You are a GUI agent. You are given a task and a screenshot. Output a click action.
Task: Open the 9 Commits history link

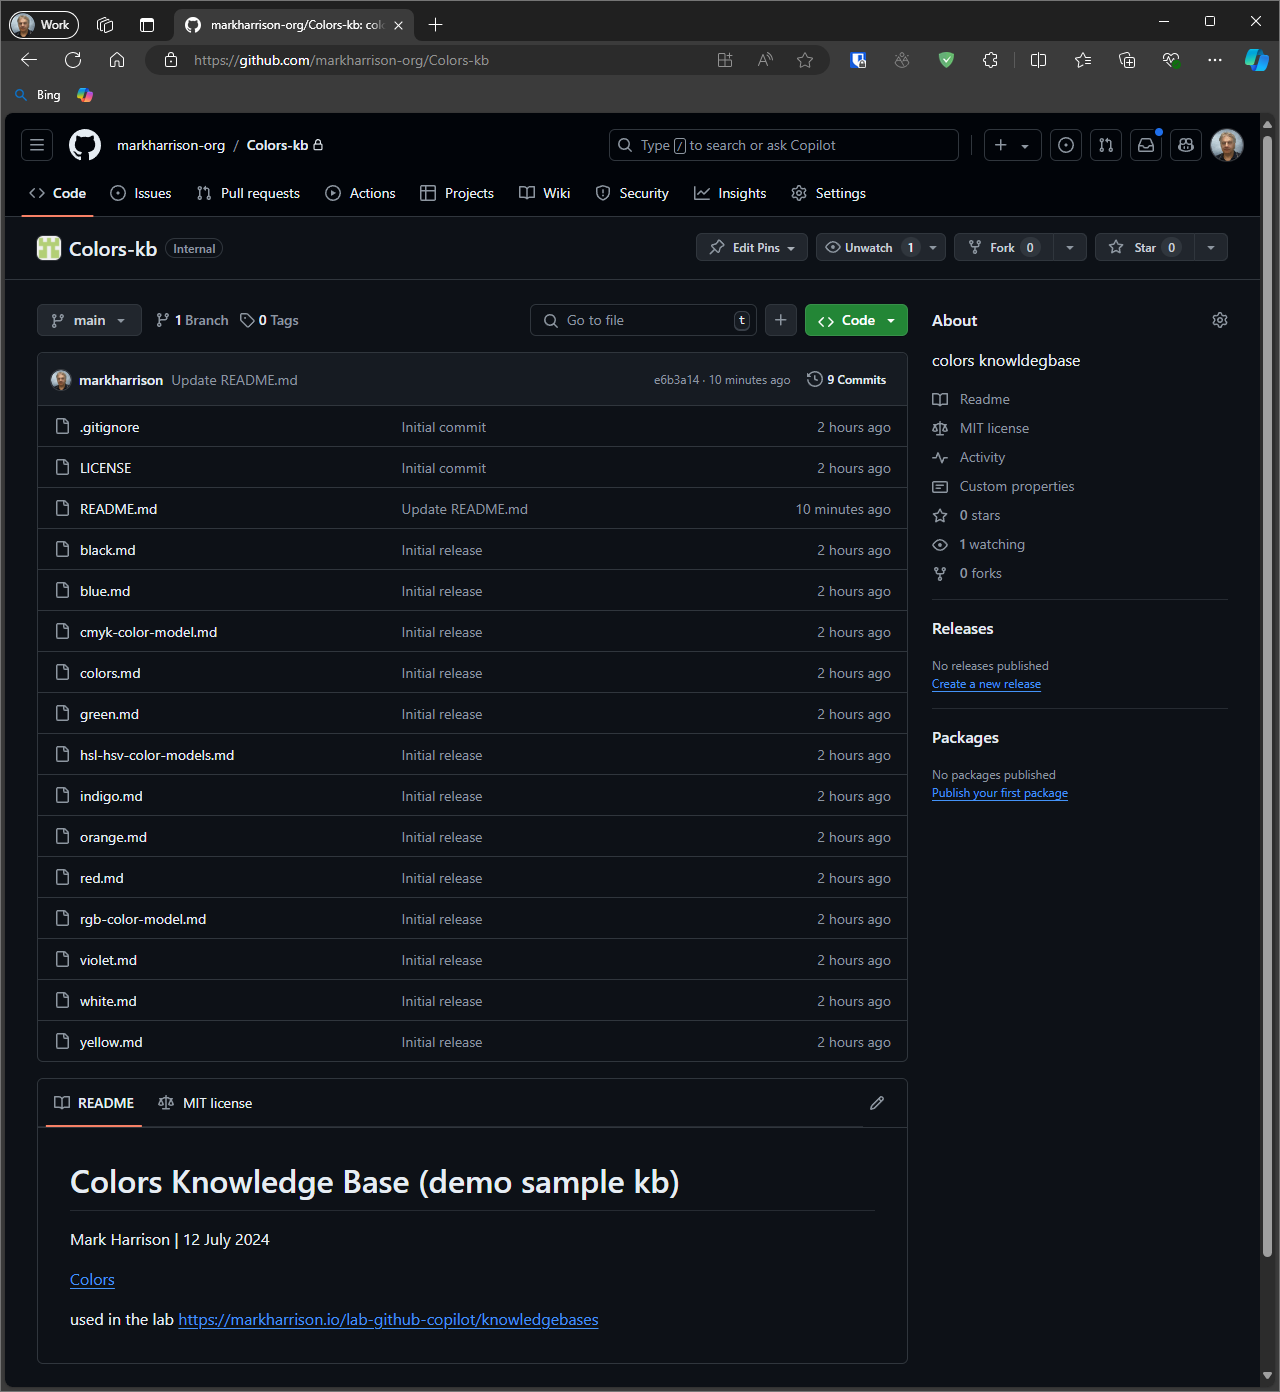tap(847, 380)
